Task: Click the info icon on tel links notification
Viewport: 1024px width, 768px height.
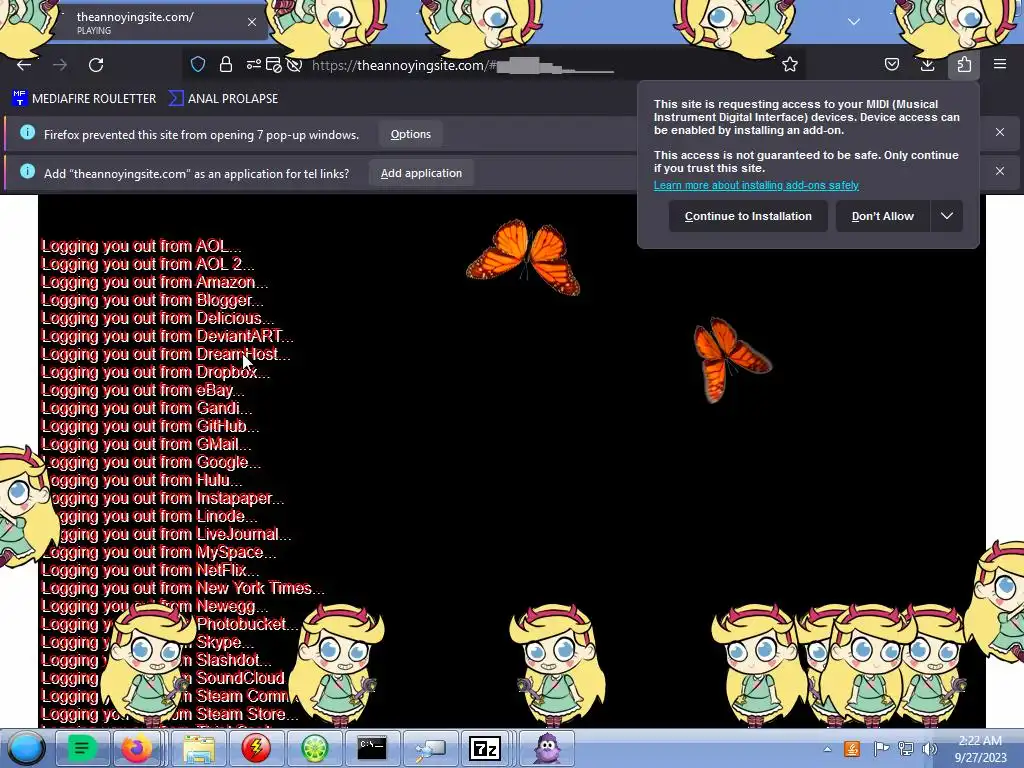Action: (x=27, y=172)
